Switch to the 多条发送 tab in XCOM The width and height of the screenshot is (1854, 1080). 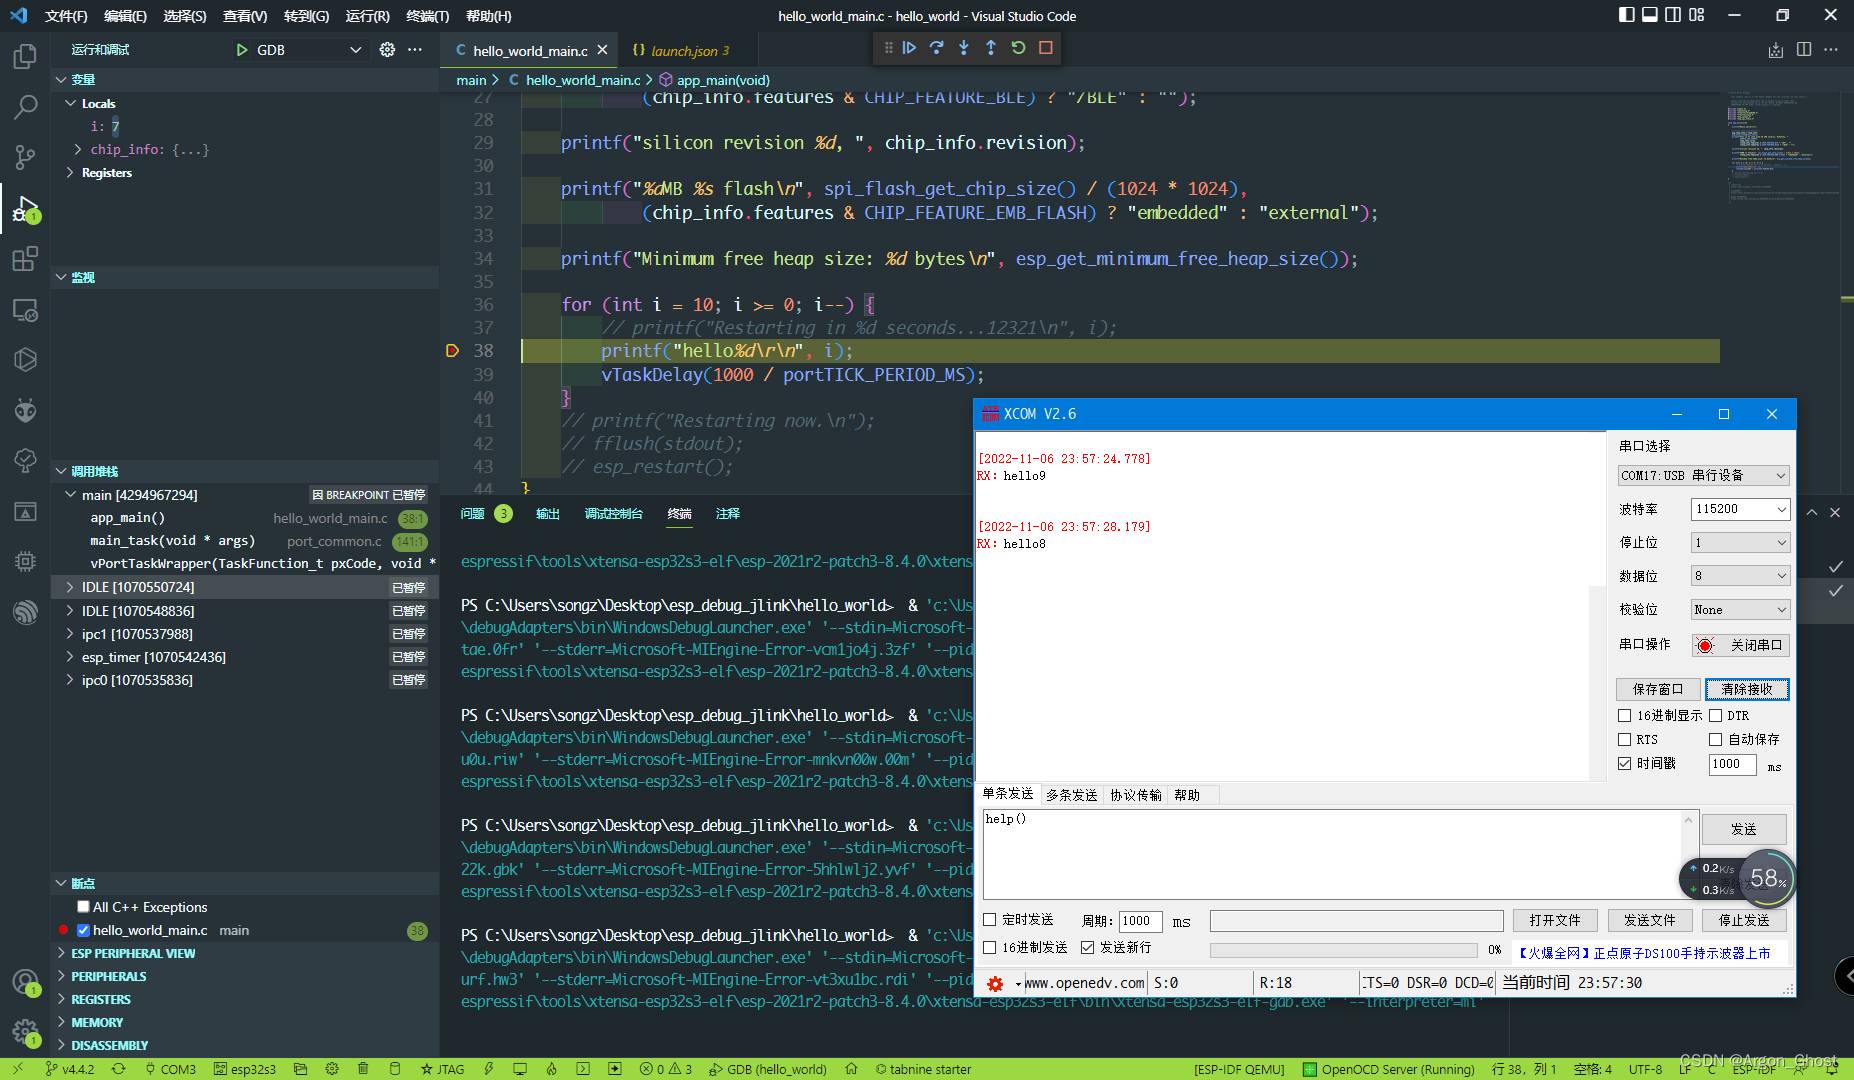[x=1071, y=795]
